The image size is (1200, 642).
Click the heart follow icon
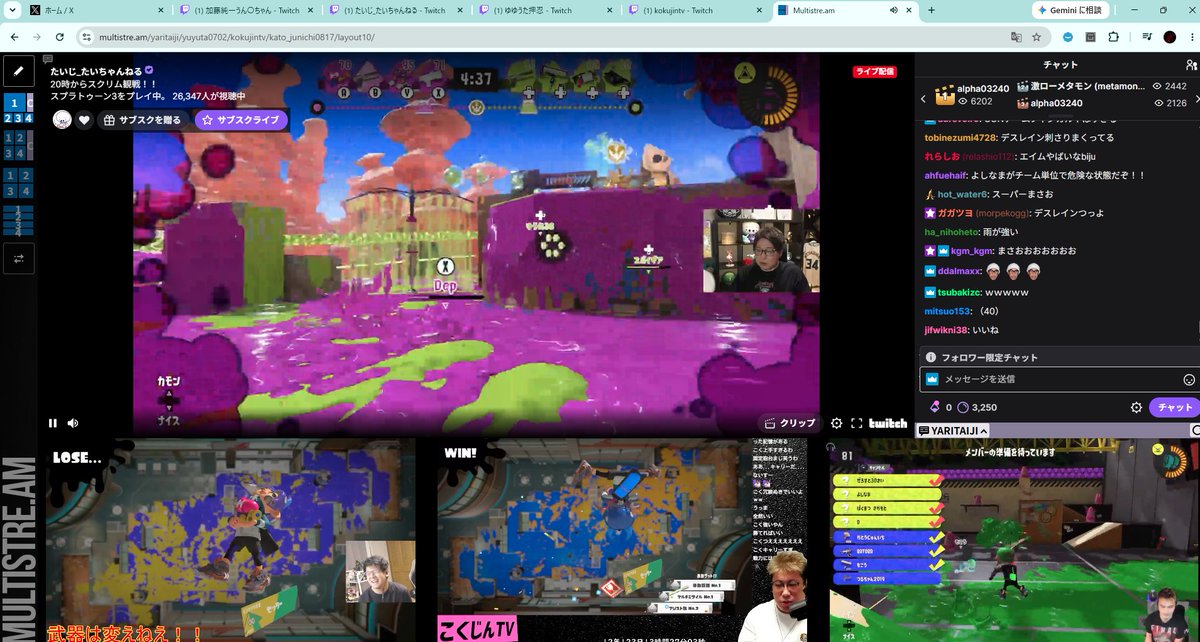tap(85, 120)
